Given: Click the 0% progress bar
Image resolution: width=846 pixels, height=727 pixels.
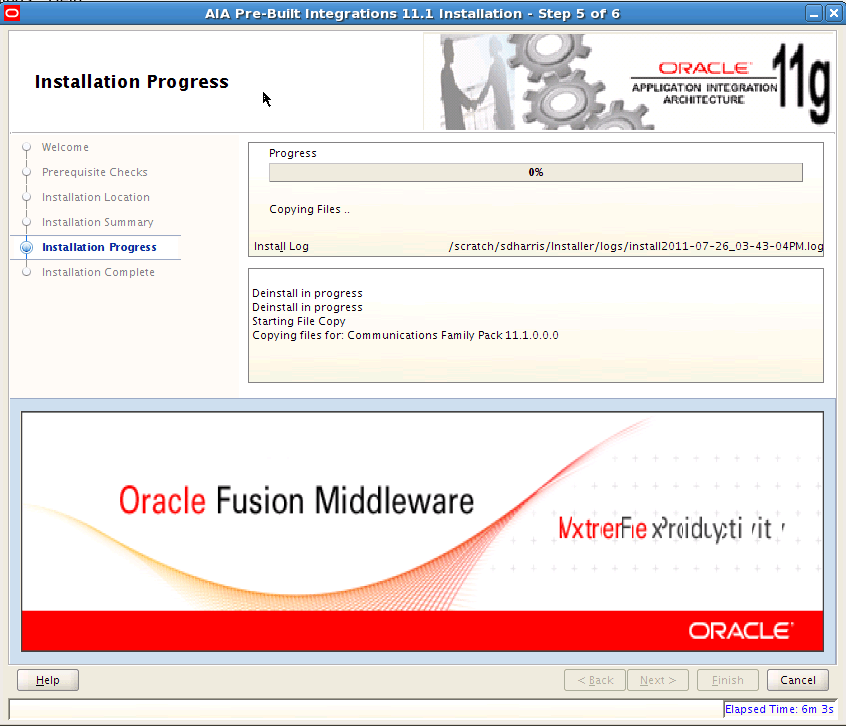Looking at the screenshot, I should tap(535, 172).
